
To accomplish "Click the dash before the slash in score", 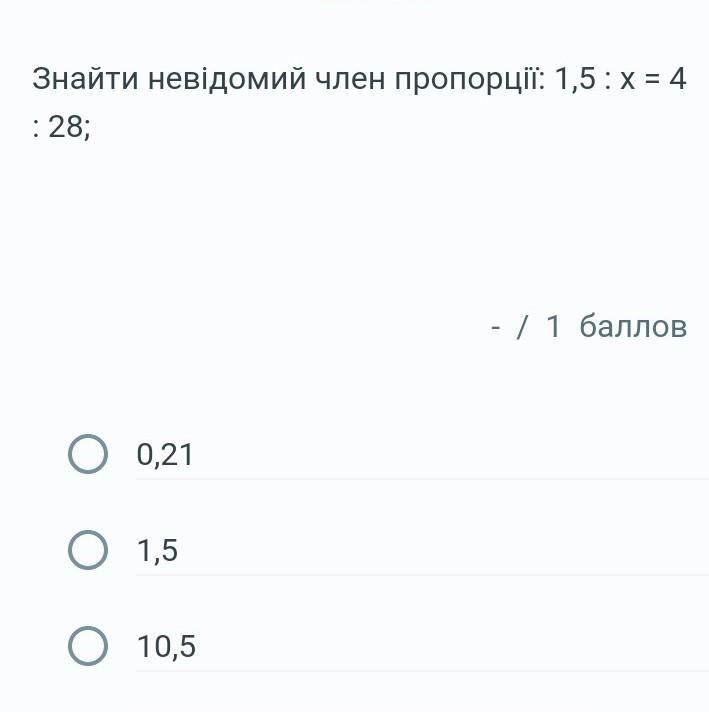I will 496,327.
